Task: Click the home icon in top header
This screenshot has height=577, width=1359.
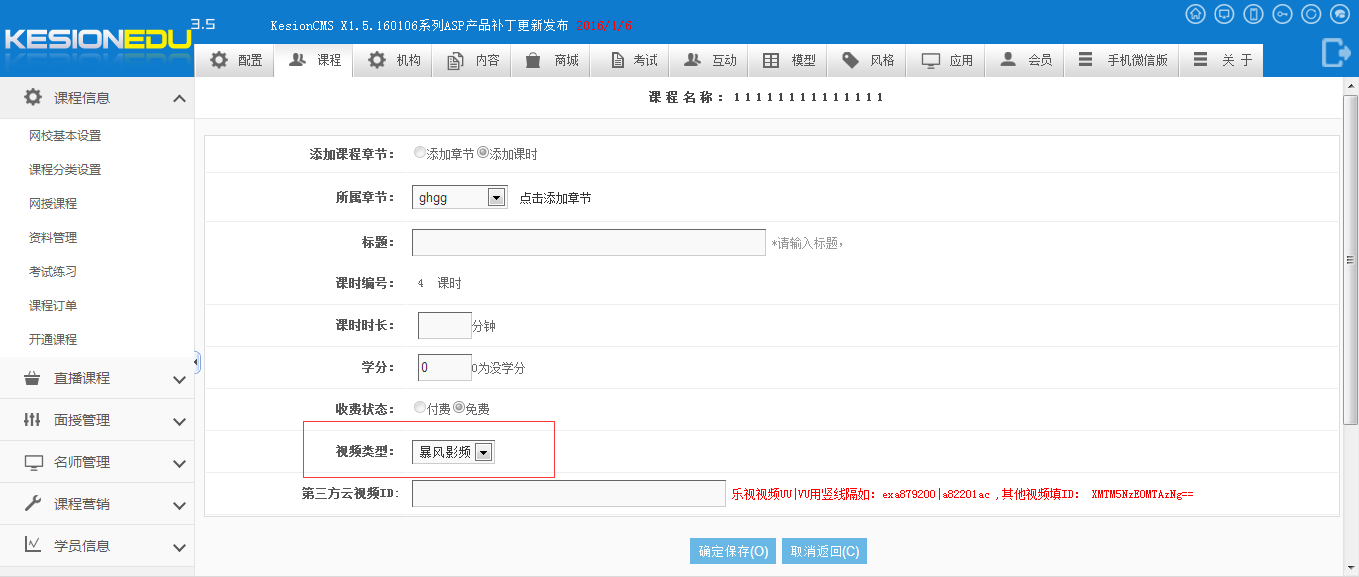Action: pyautogui.click(x=1195, y=14)
